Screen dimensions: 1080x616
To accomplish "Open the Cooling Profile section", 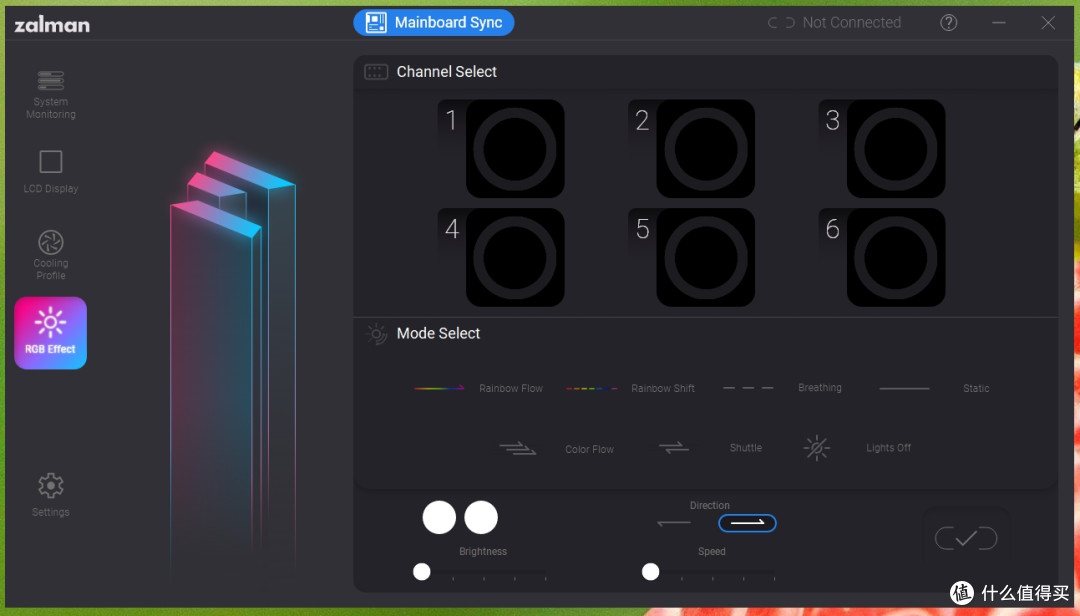I will (x=51, y=255).
